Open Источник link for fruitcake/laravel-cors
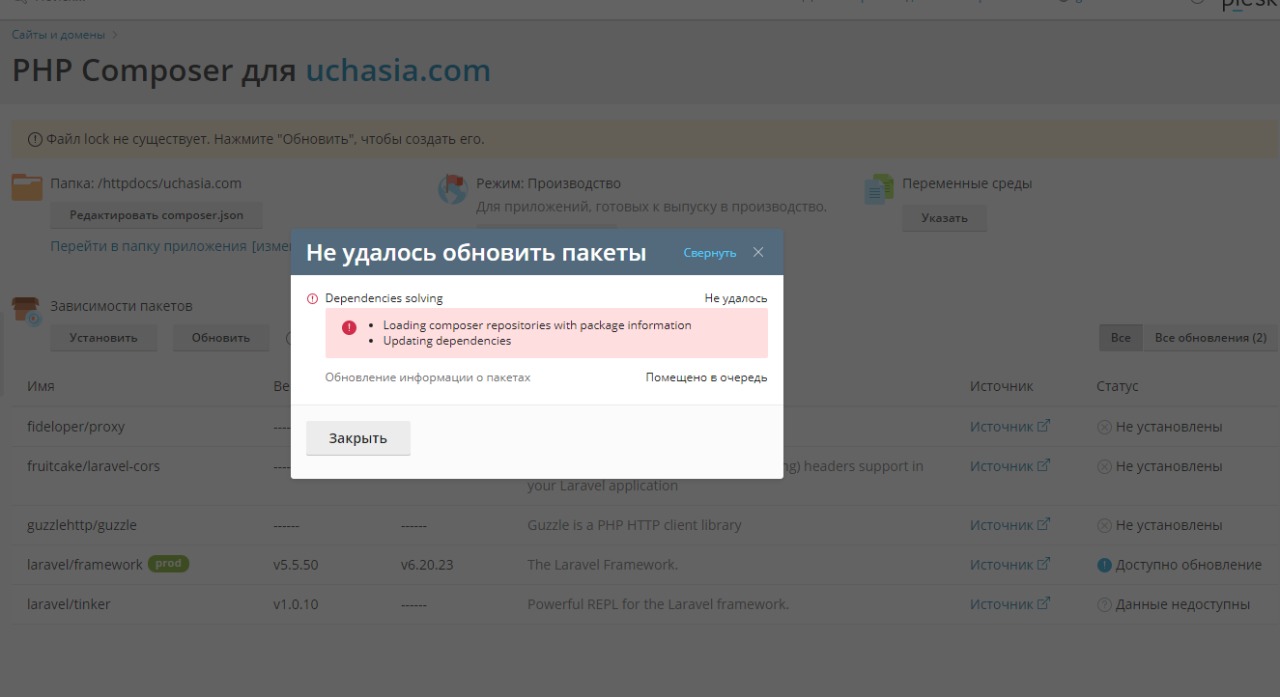 (x=1010, y=466)
